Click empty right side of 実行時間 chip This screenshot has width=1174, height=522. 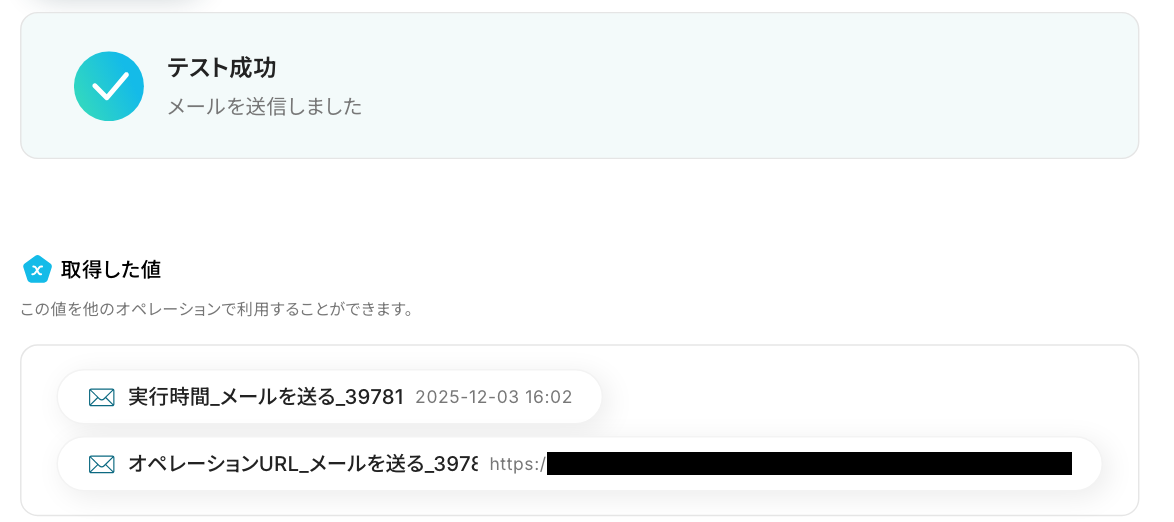point(587,397)
